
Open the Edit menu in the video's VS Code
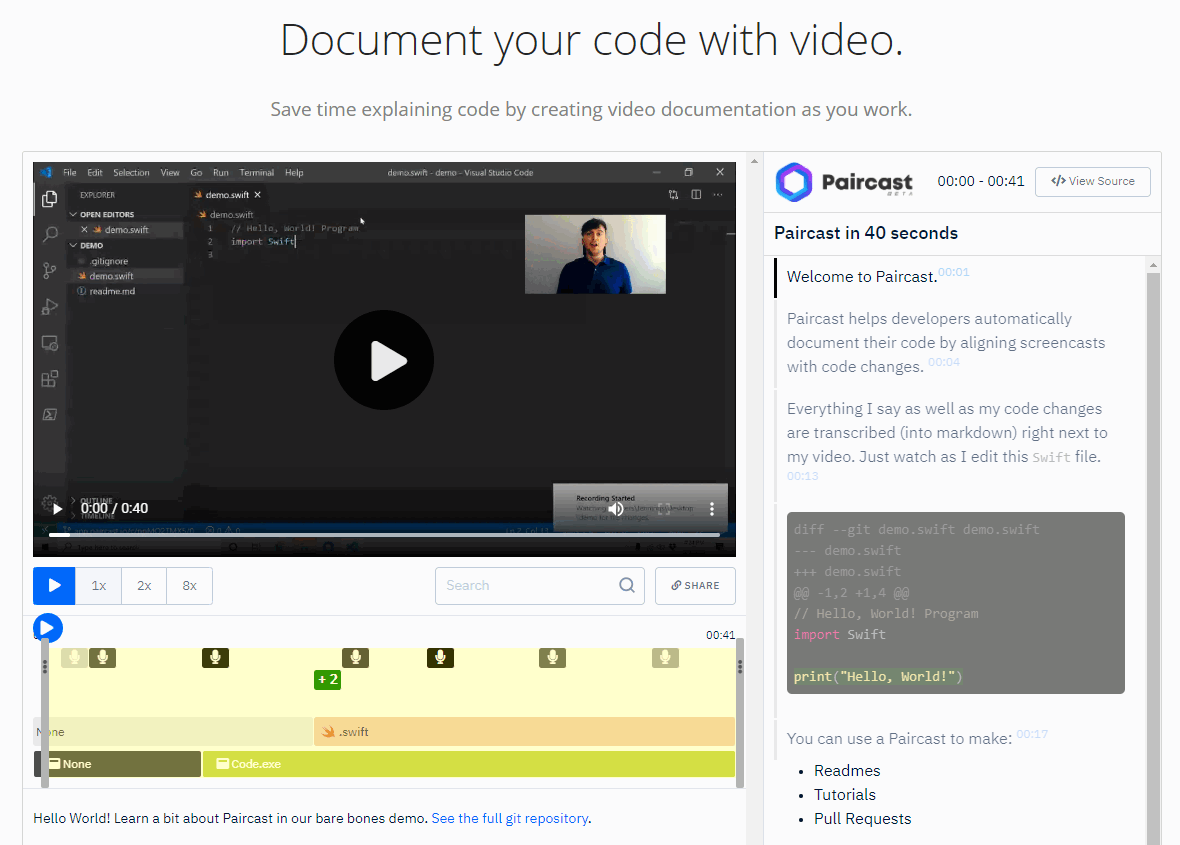click(x=95, y=172)
